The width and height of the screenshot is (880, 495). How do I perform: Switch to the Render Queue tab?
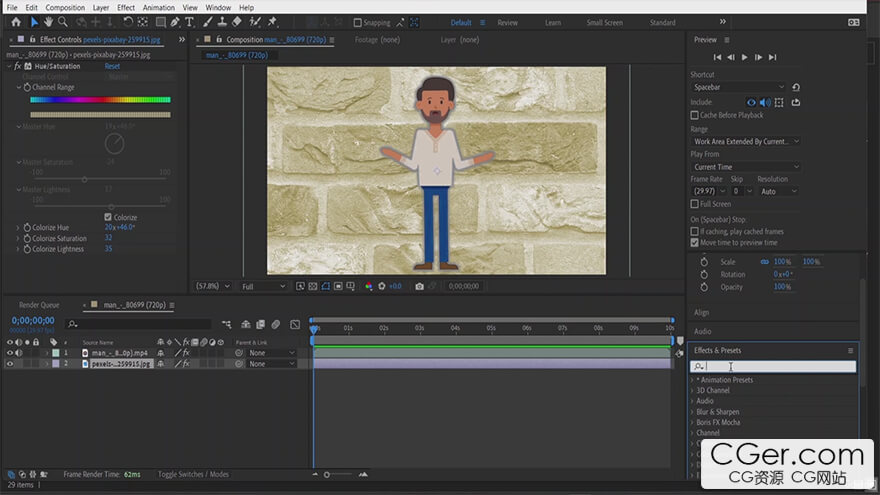pos(39,305)
